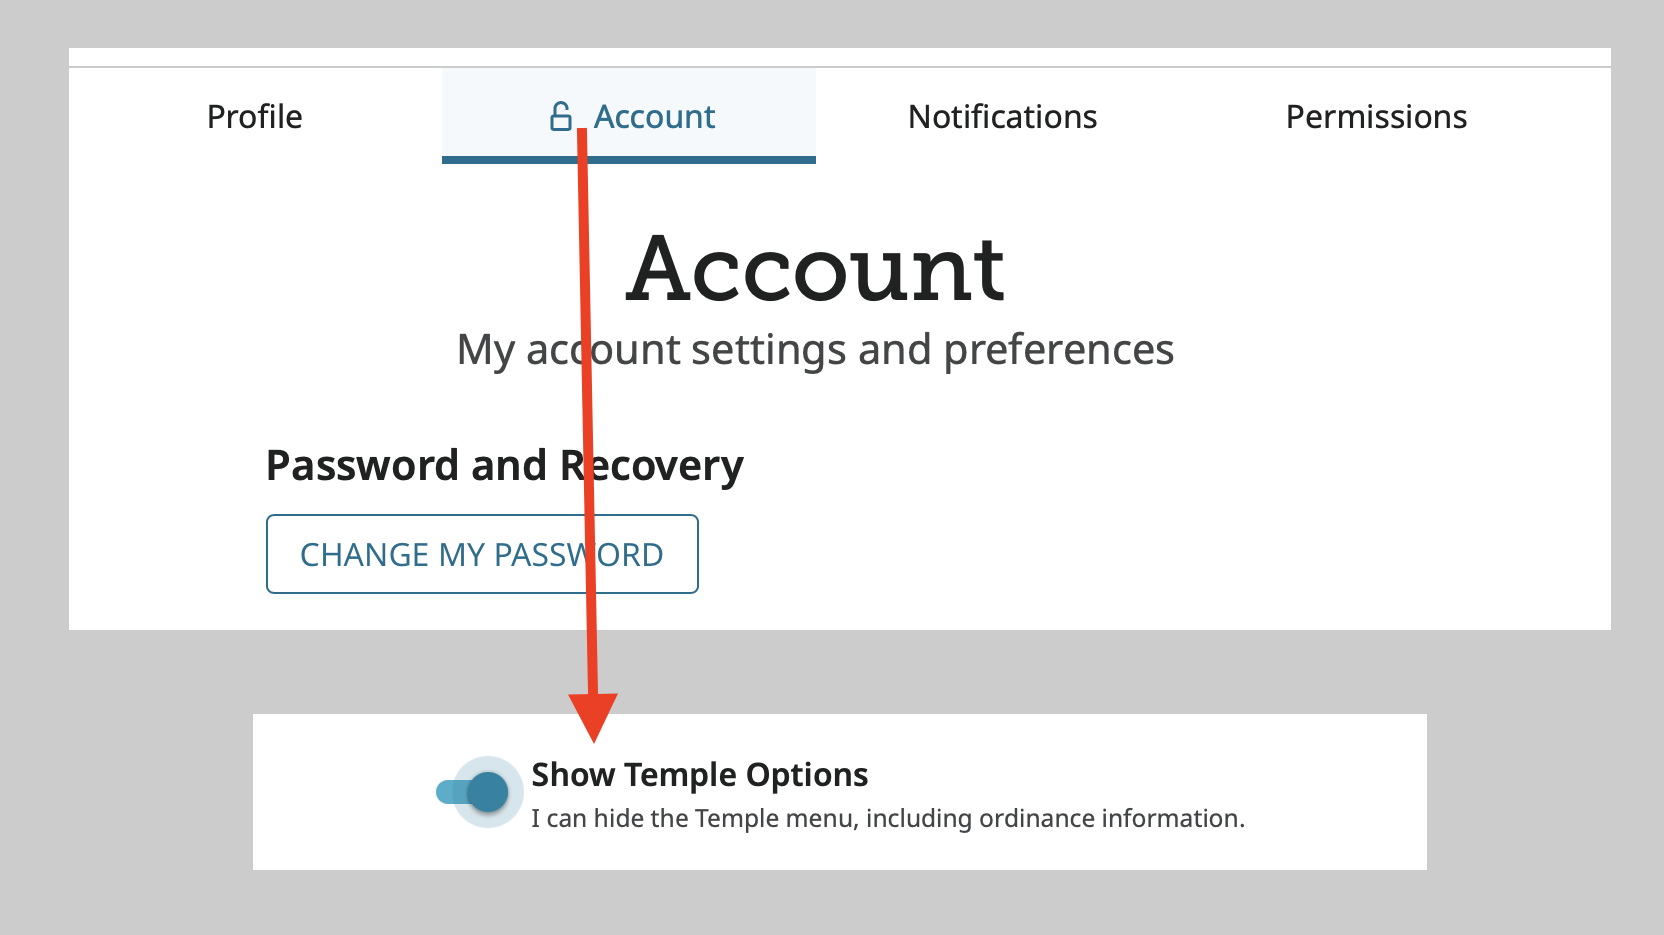Screen dimensions: 1664x935
Task: Go to the Permissions tab
Action: coord(1376,117)
